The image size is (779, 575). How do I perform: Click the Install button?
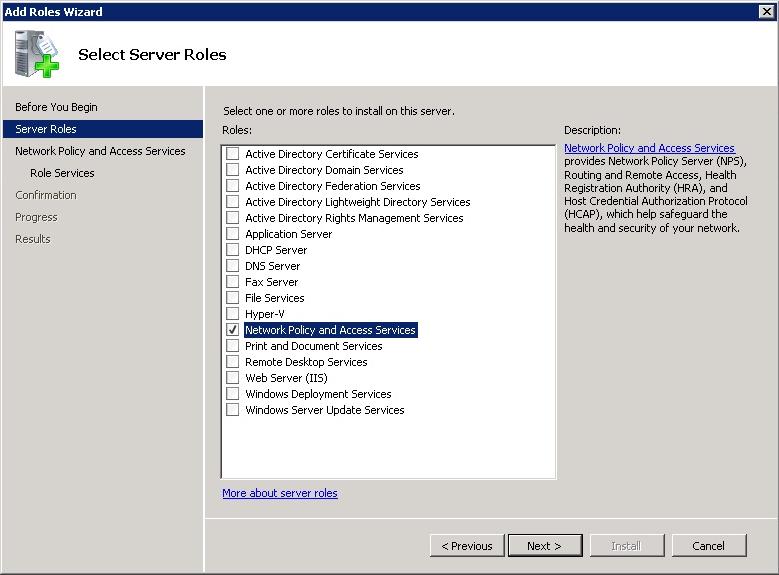coord(626,546)
